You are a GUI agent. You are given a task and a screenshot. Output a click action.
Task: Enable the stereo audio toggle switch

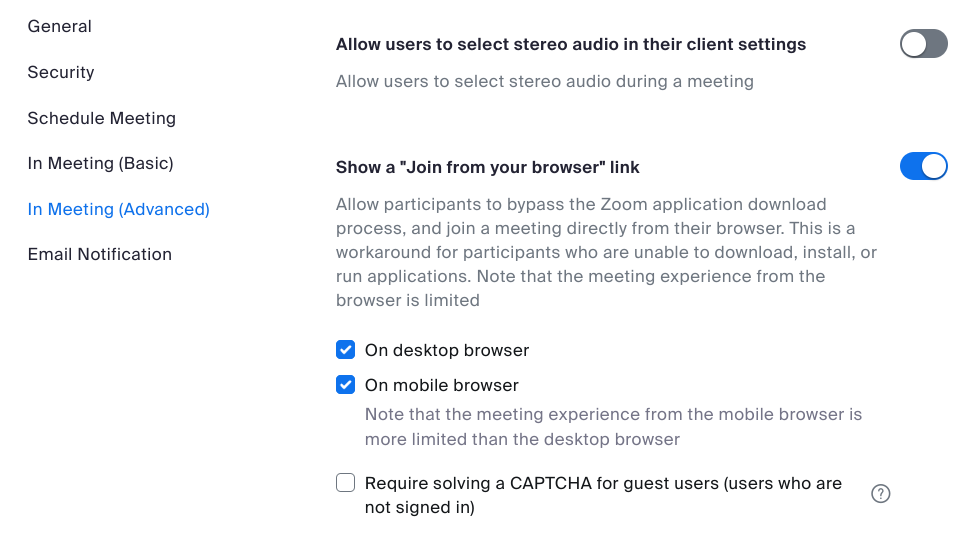point(923,44)
